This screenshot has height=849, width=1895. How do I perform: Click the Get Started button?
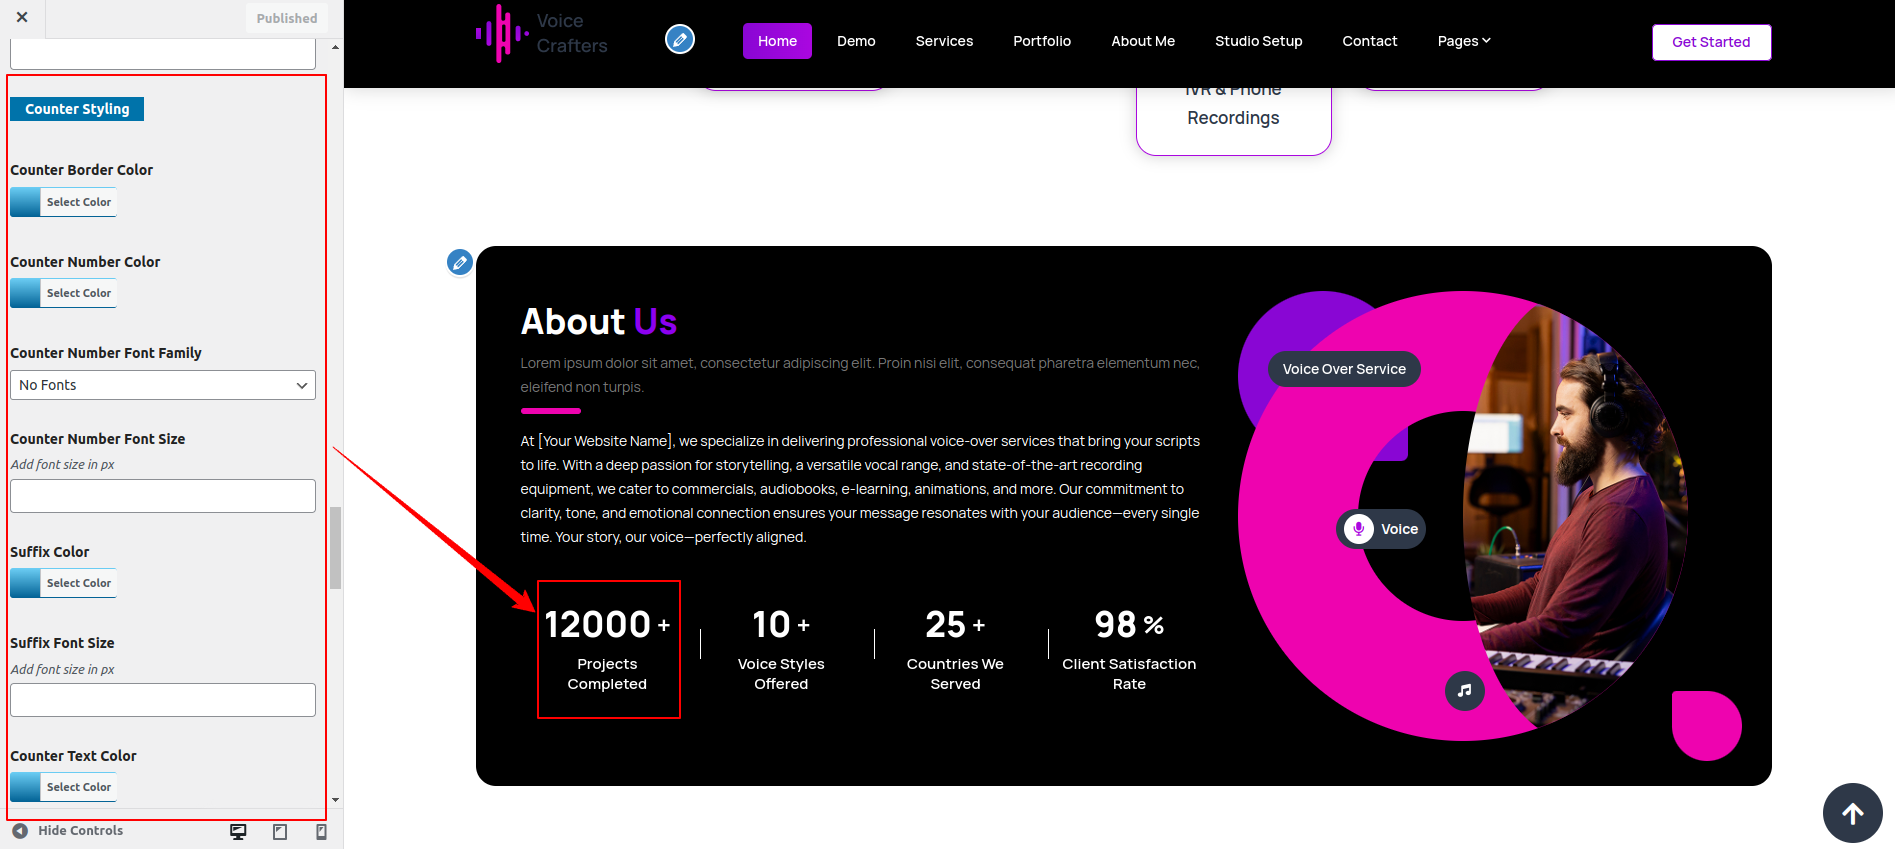(x=1710, y=42)
